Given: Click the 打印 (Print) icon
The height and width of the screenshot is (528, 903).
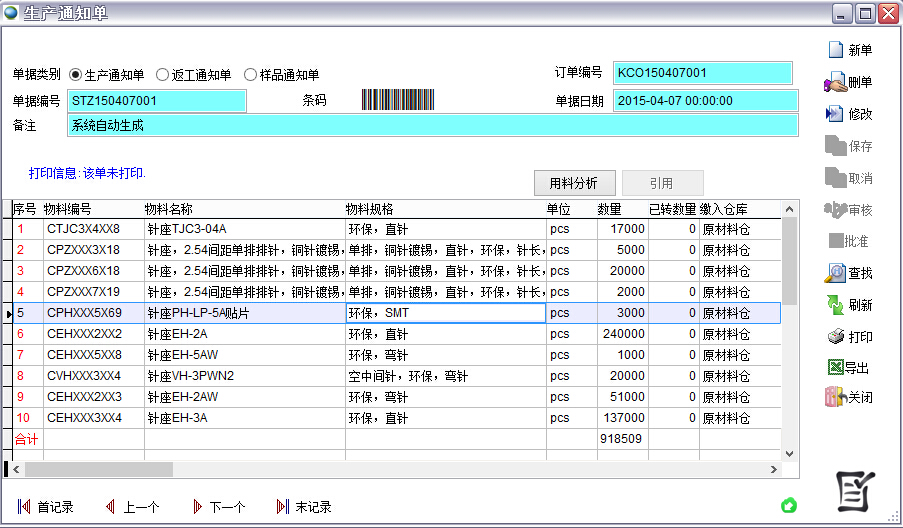Looking at the screenshot, I should point(835,337).
